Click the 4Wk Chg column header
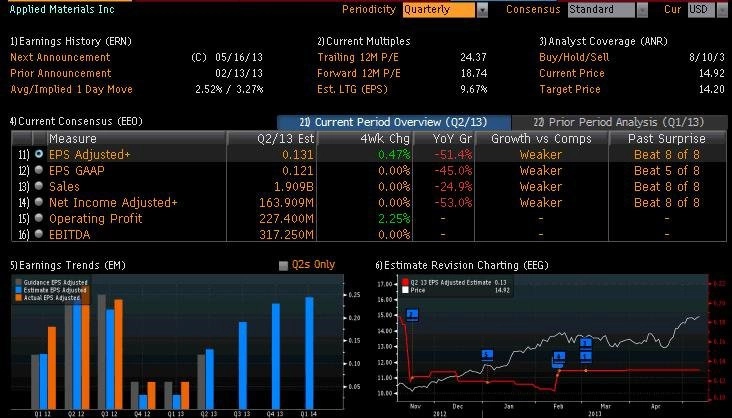 [x=365, y=139]
